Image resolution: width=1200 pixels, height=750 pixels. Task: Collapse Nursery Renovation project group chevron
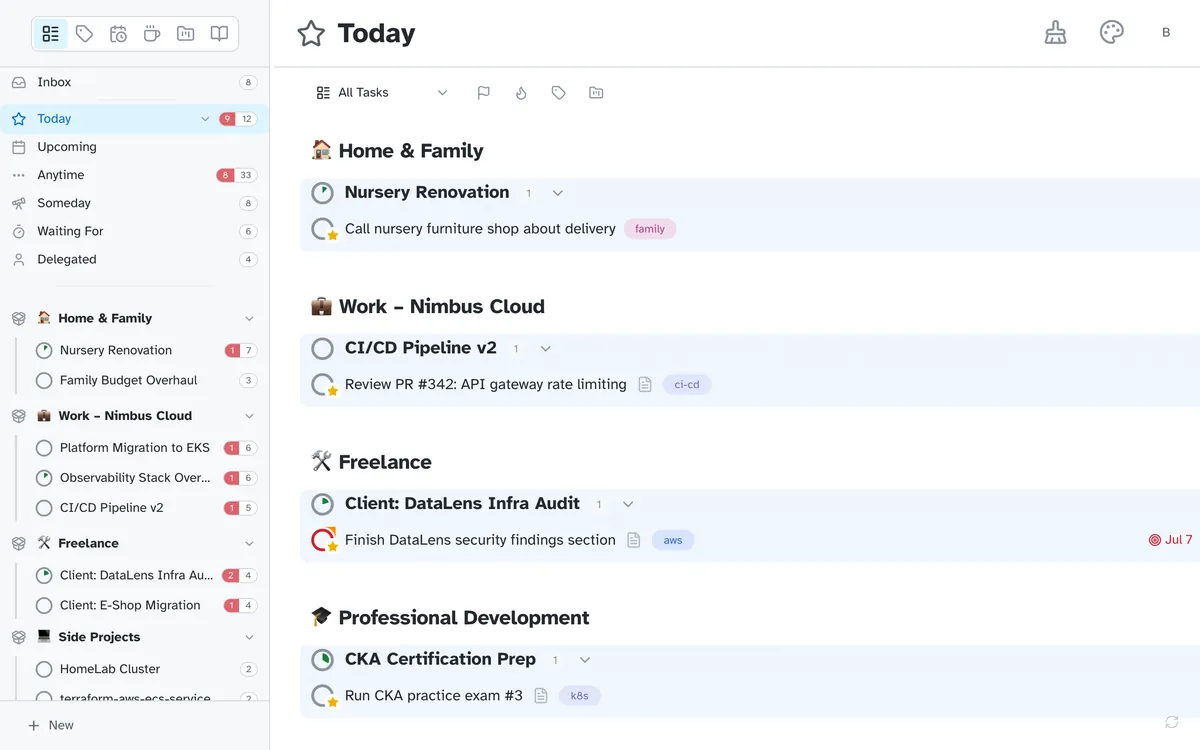pyautogui.click(x=558, y=193)
